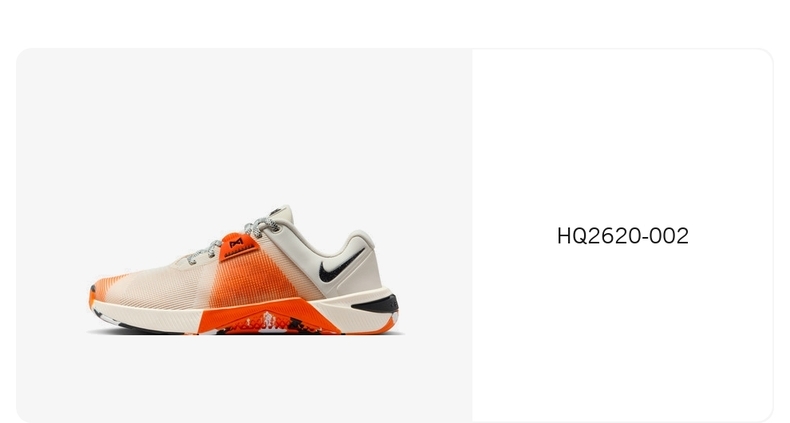790x423 pixels.
Task: Click the gray image background above the shoe
Action: point(244,126)
